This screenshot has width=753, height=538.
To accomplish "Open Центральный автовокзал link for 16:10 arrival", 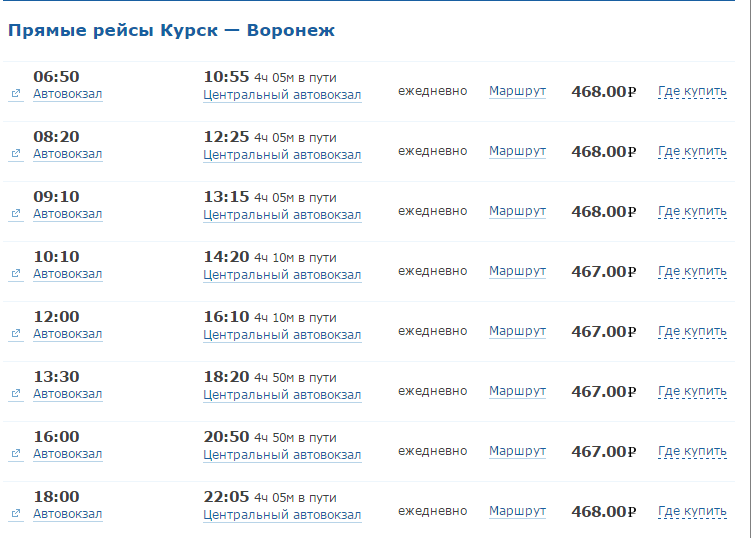I will pyautogui.click(x=282, y=335).
